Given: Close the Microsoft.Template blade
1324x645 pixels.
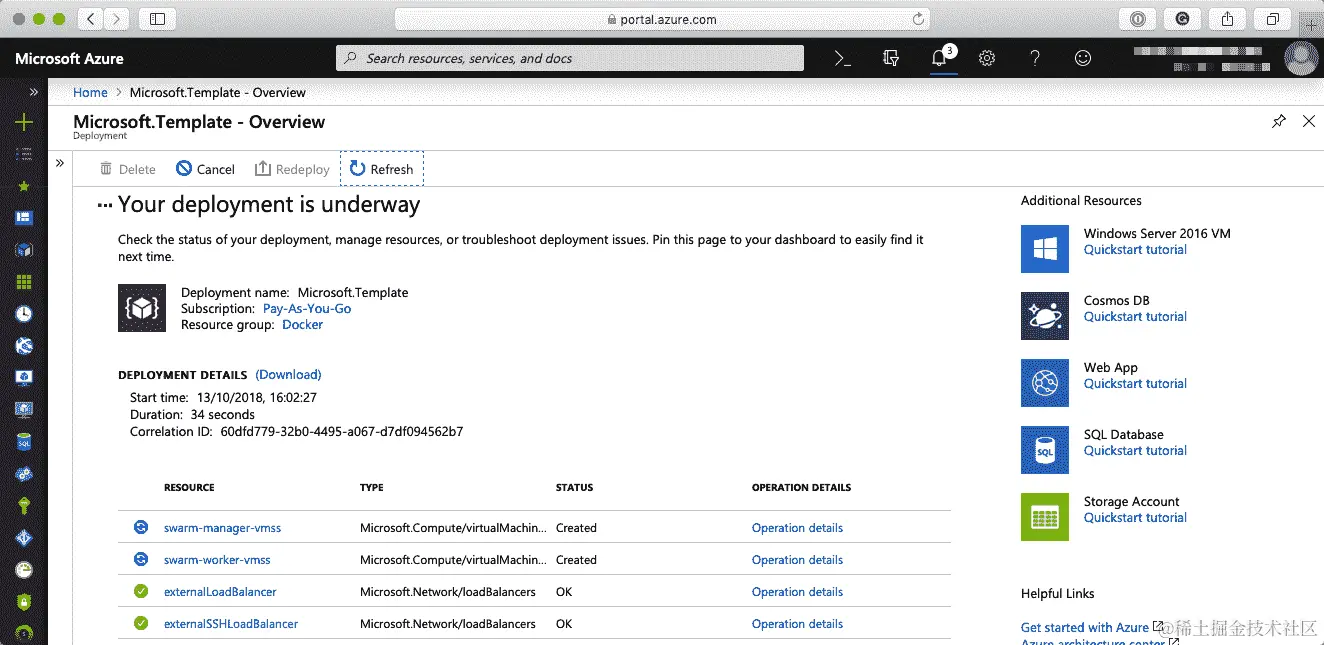Looking at the screenshot, I should pos(1309,121).
